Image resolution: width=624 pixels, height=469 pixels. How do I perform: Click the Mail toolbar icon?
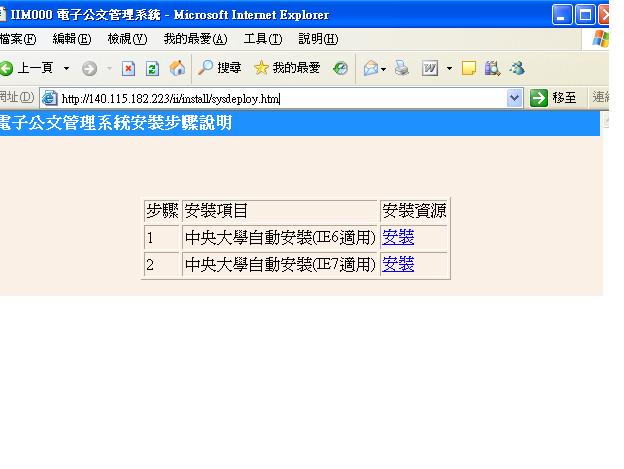tap(370, 68)
